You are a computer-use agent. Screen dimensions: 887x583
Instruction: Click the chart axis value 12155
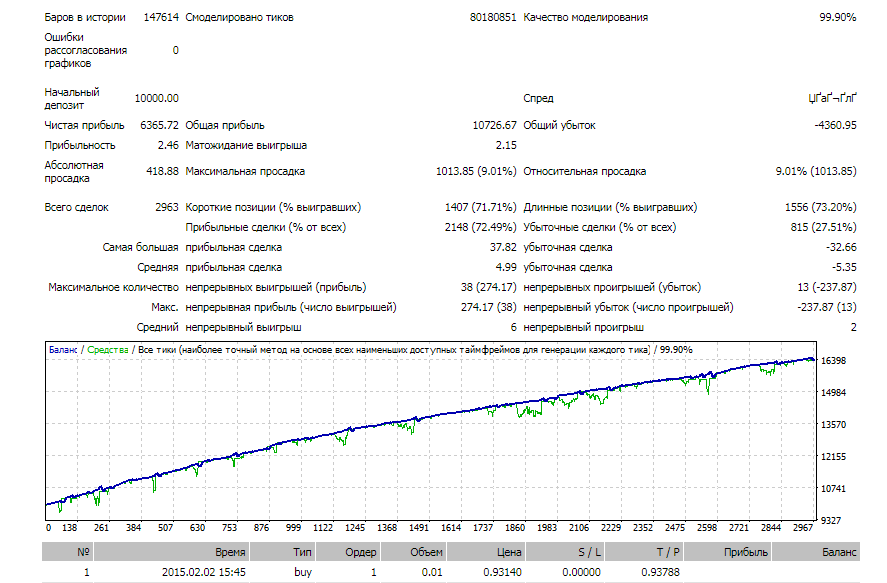(x=833, y=457)
